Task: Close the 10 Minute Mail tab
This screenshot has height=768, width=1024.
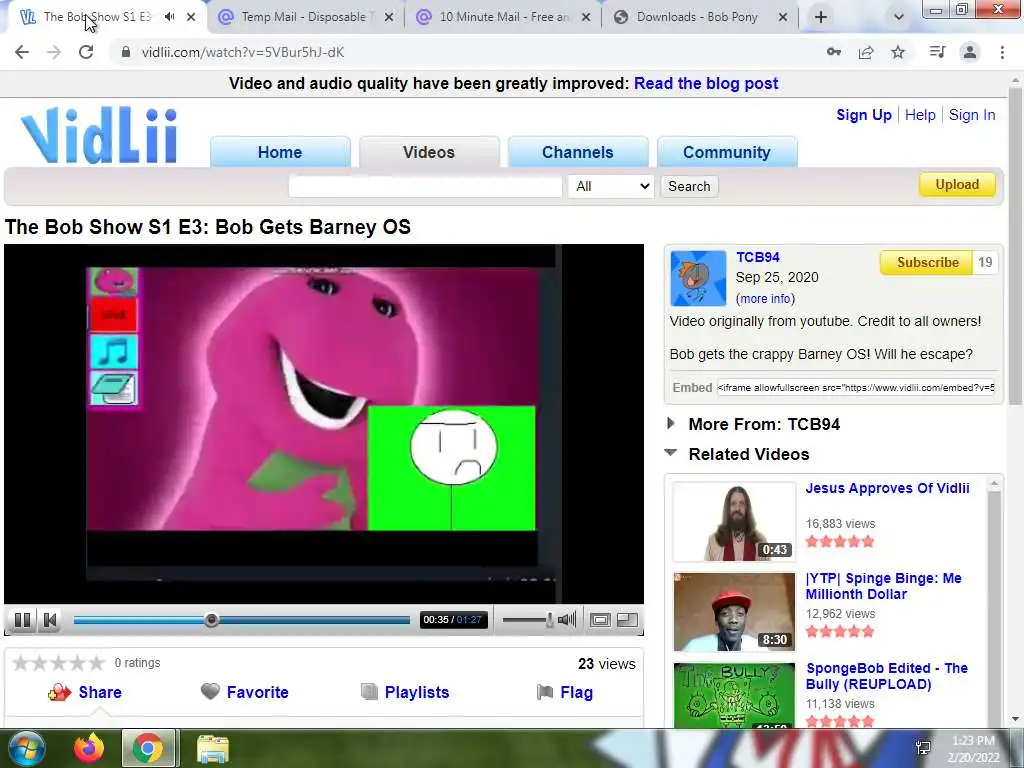Action: click(x=586, y=18)
